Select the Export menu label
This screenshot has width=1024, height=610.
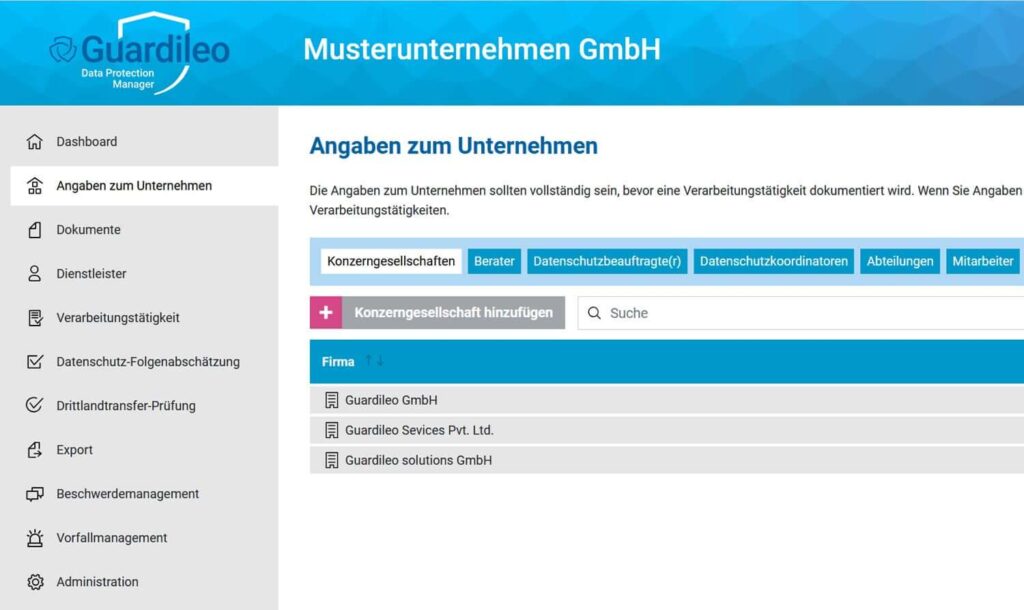click(74, 450)
